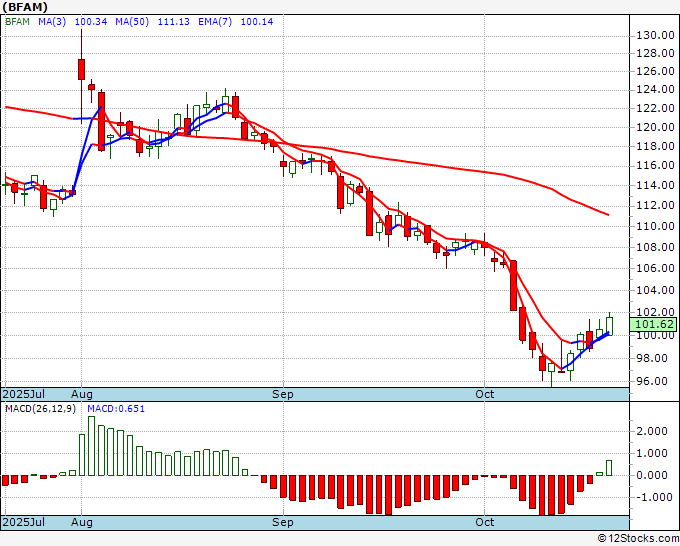Click the 1.000 MACD axis label
The image size is (680, 546).
(651, 453)
